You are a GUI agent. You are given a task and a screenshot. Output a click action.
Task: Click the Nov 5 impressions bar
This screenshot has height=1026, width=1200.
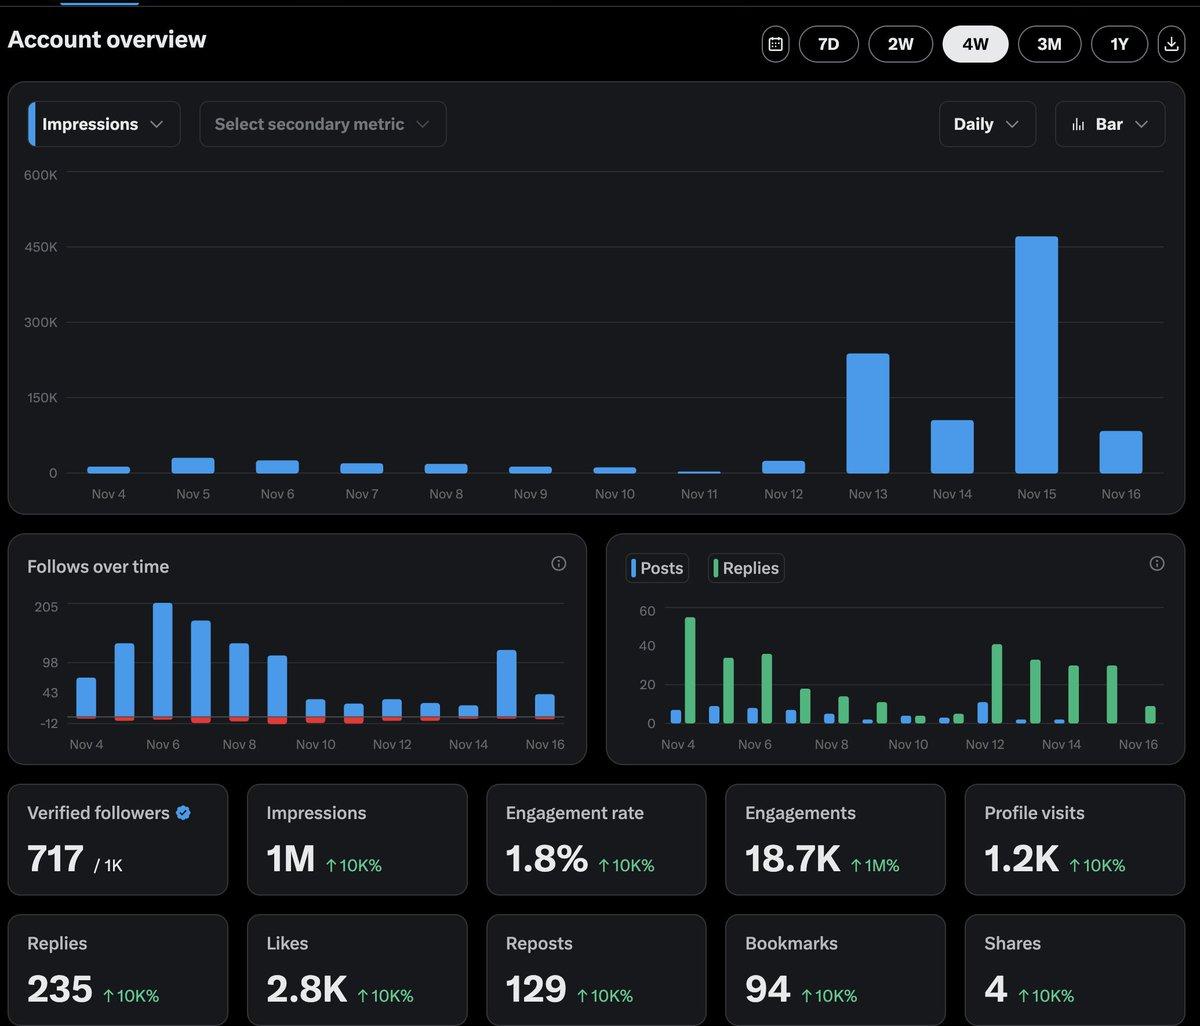pos(193,466)
